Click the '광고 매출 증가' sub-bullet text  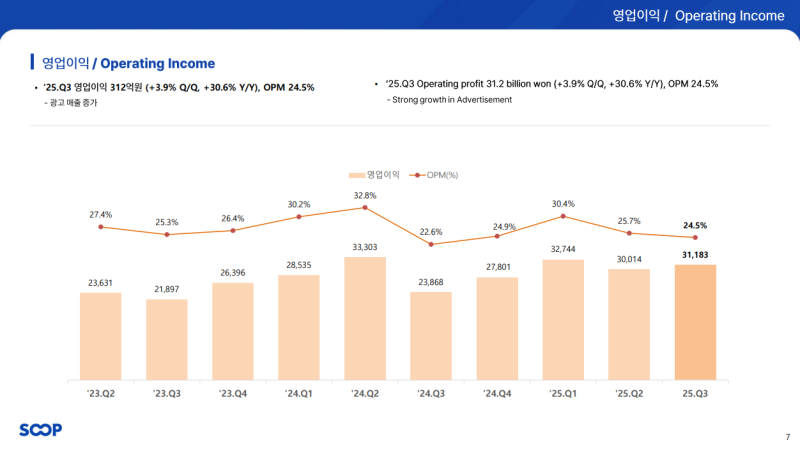(x=78, y=104)
